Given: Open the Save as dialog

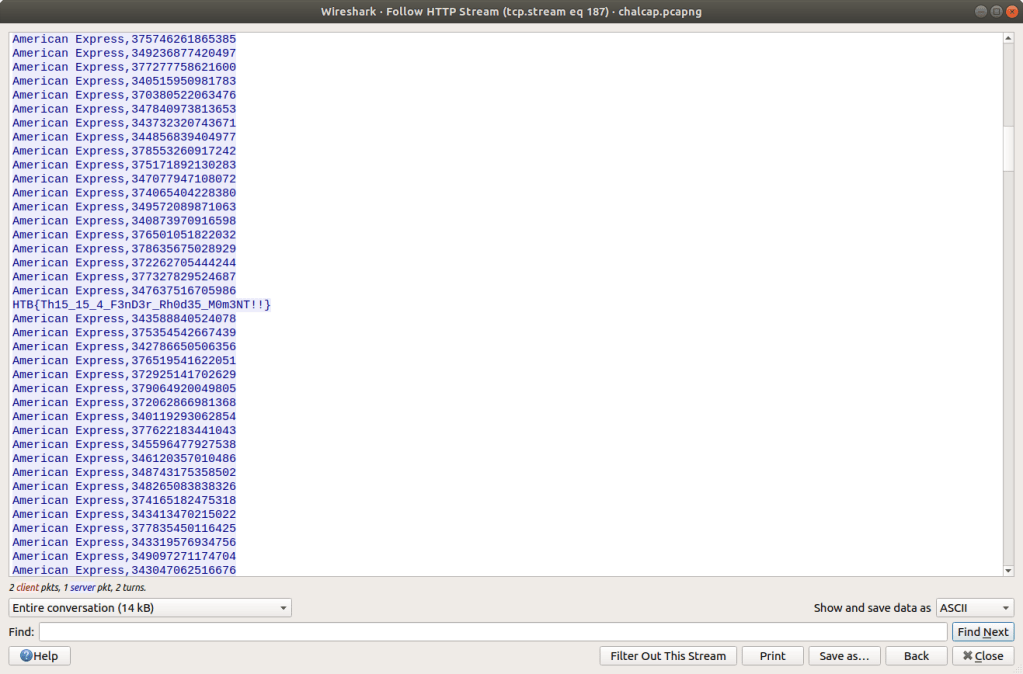Looking at the screenshot, I should point(844,656).
